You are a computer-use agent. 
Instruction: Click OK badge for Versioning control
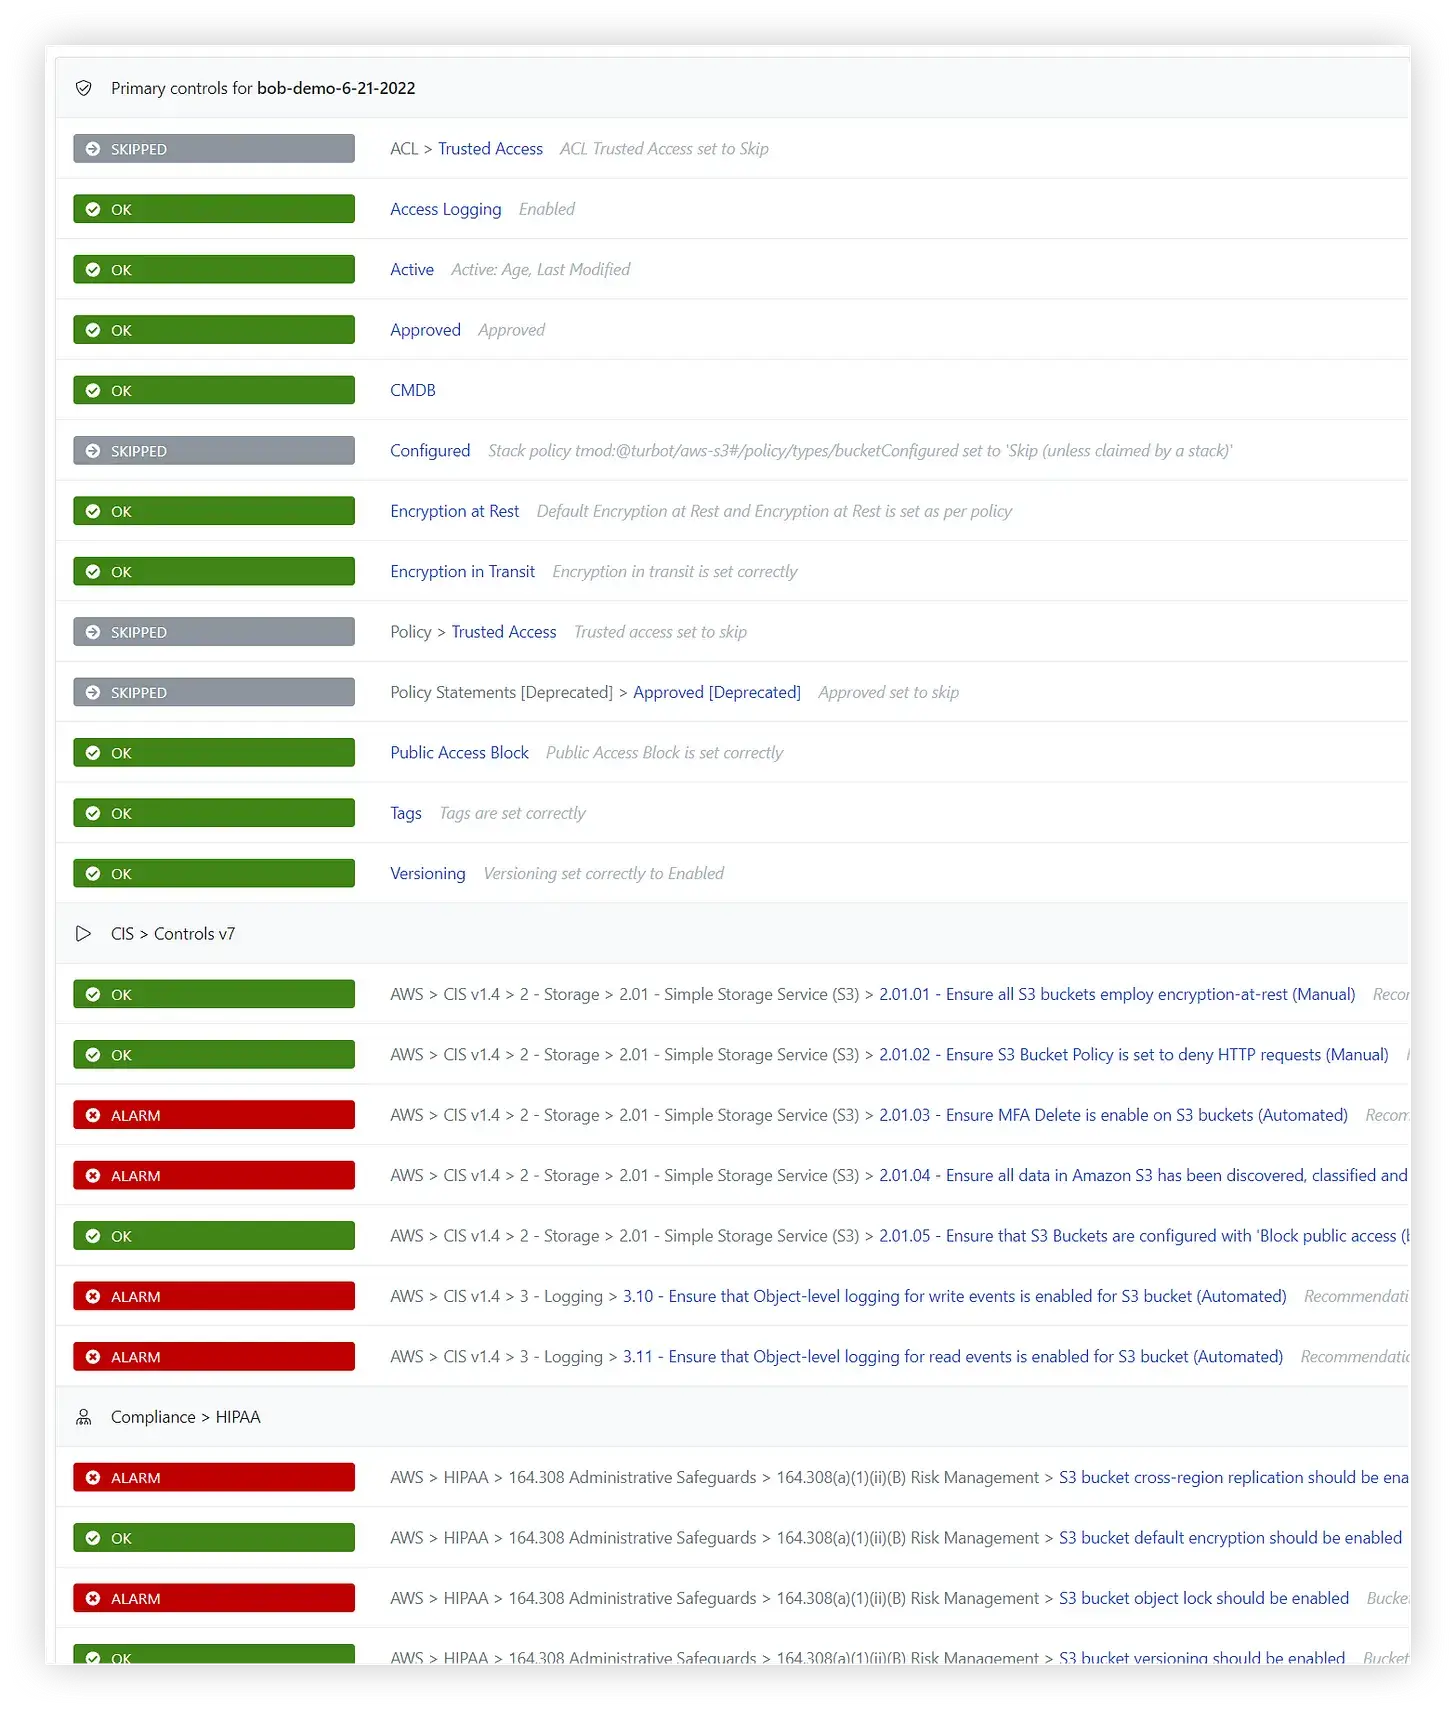[214, 874]
